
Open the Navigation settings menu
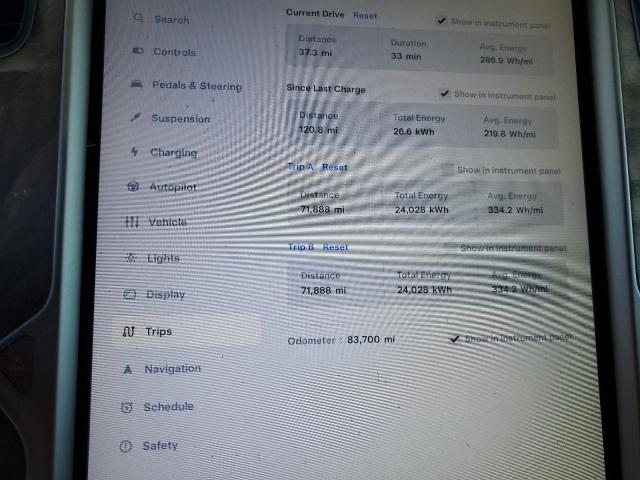coord(171,369)
